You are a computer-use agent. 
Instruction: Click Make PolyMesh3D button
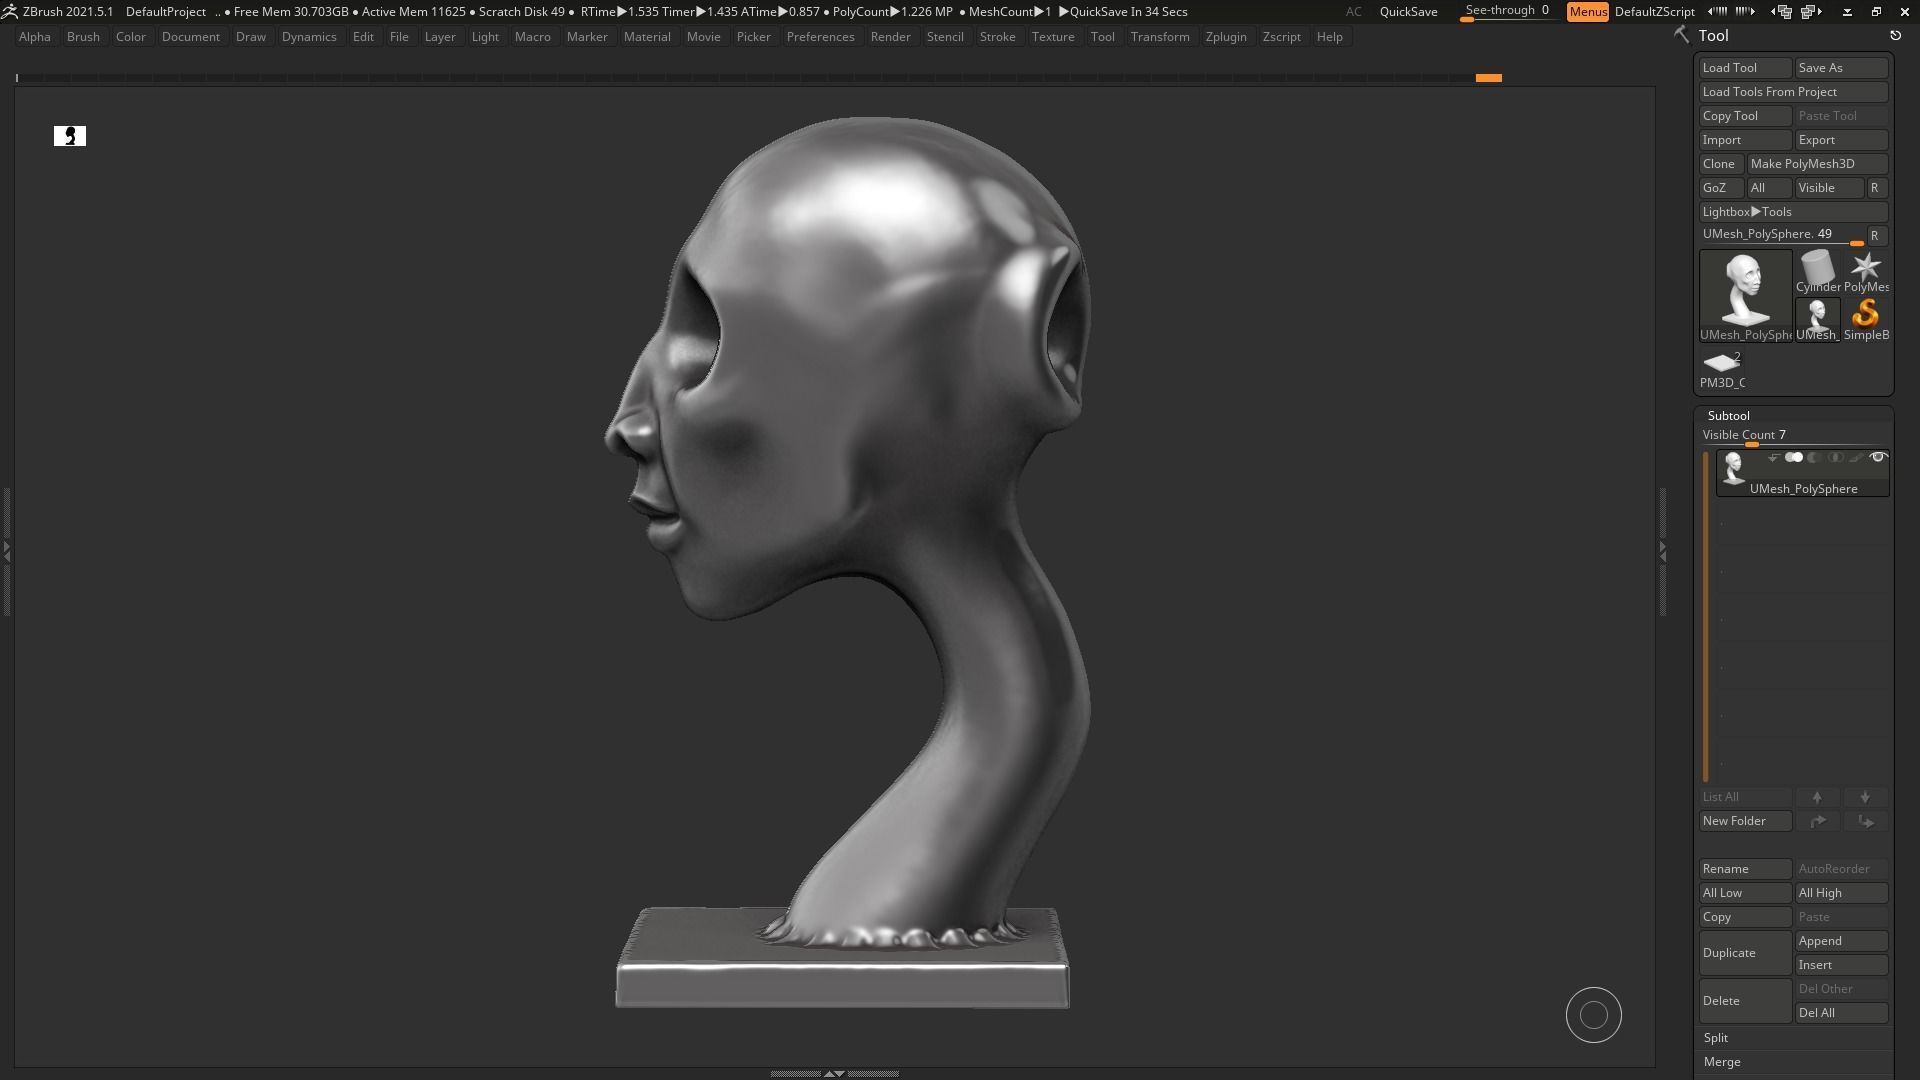pos(1817,164)
